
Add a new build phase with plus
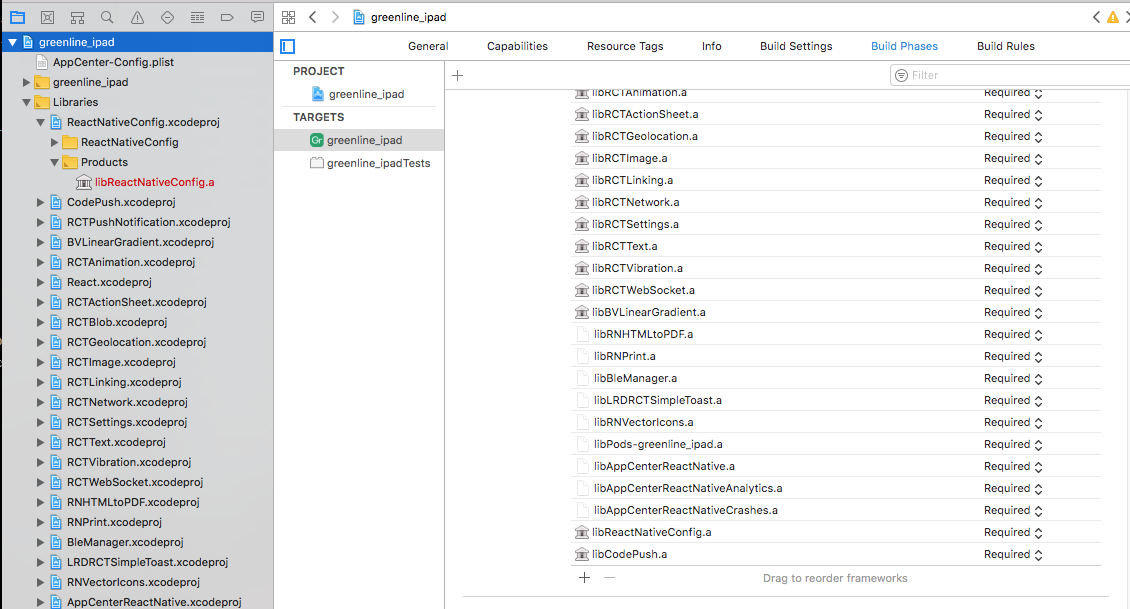point(458,76)
